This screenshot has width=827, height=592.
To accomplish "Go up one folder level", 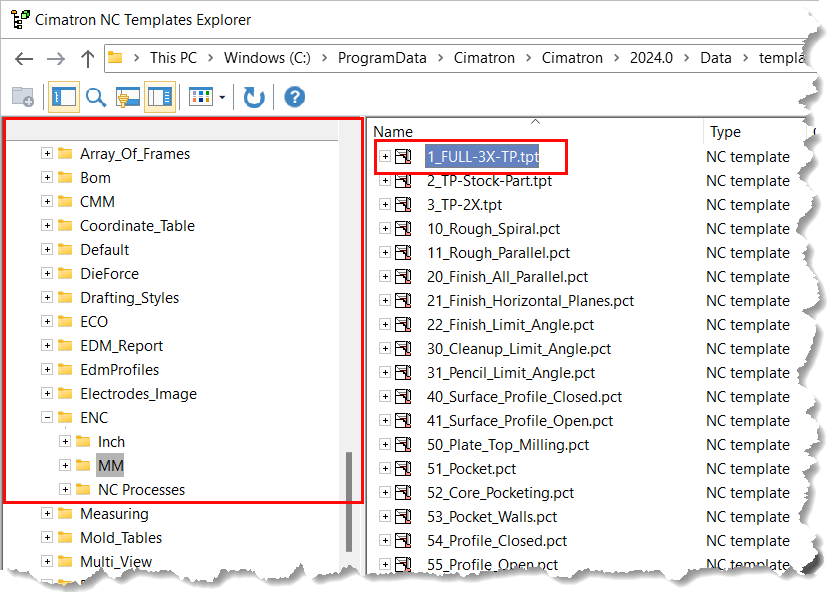I will click(88, 58).
